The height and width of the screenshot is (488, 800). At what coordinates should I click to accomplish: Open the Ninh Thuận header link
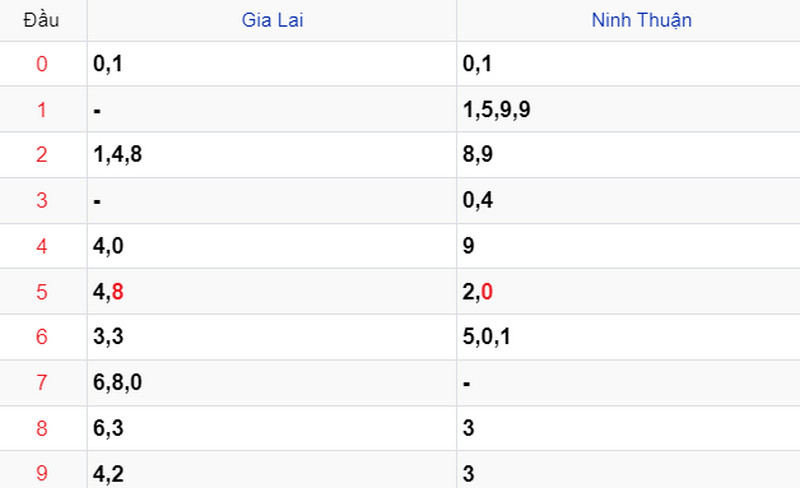tap(641, 20)
